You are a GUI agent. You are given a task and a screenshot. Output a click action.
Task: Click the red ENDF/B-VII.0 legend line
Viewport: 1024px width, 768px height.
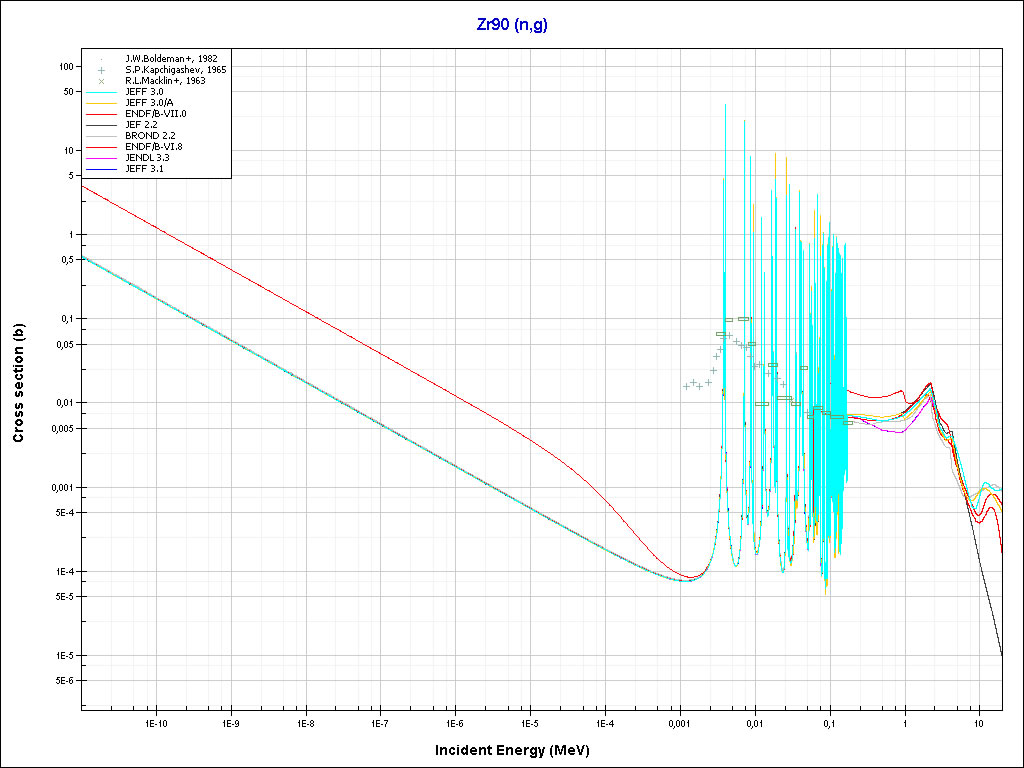pos(102,114)
